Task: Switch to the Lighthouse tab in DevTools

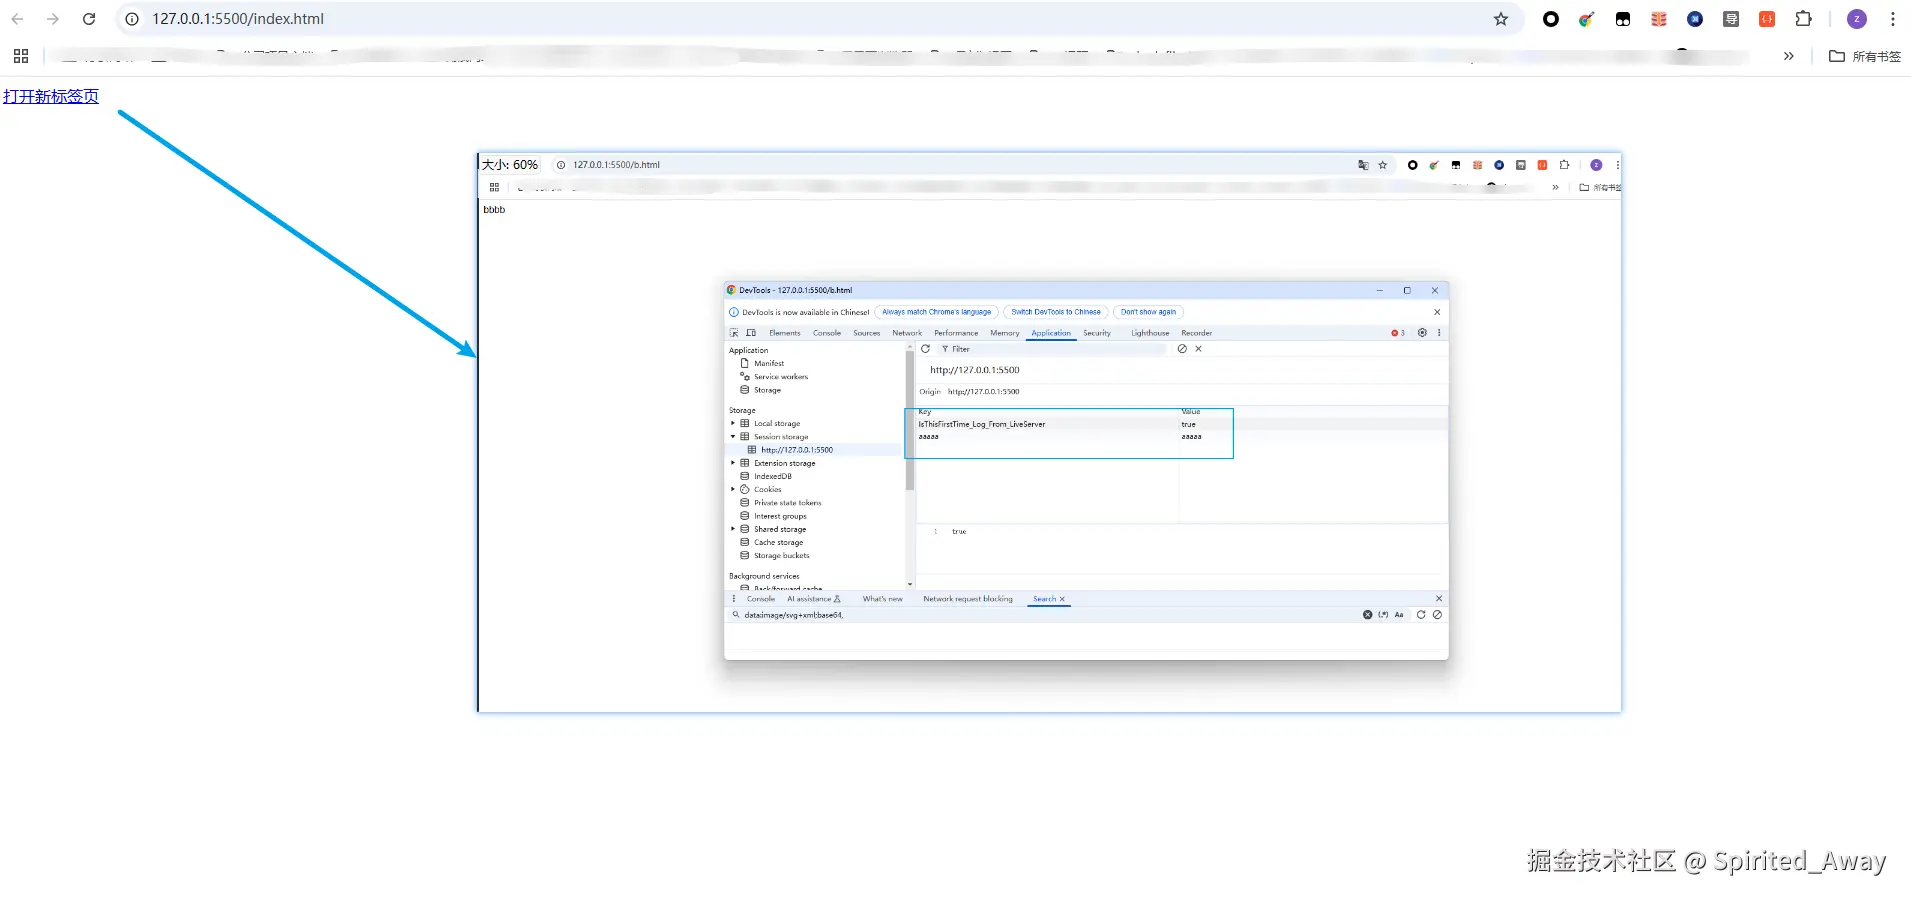Action: (x=1150, y=333)
